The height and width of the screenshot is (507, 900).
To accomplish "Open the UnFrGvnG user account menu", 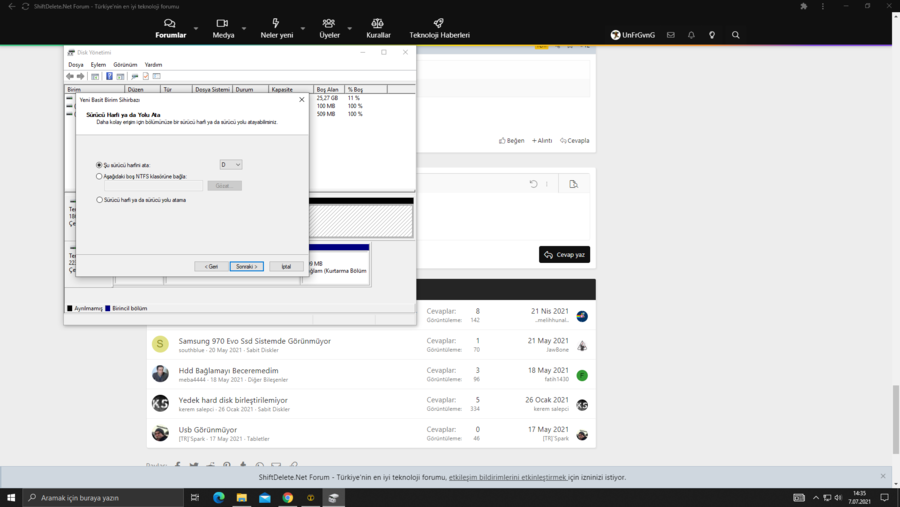I will point(633,35).
